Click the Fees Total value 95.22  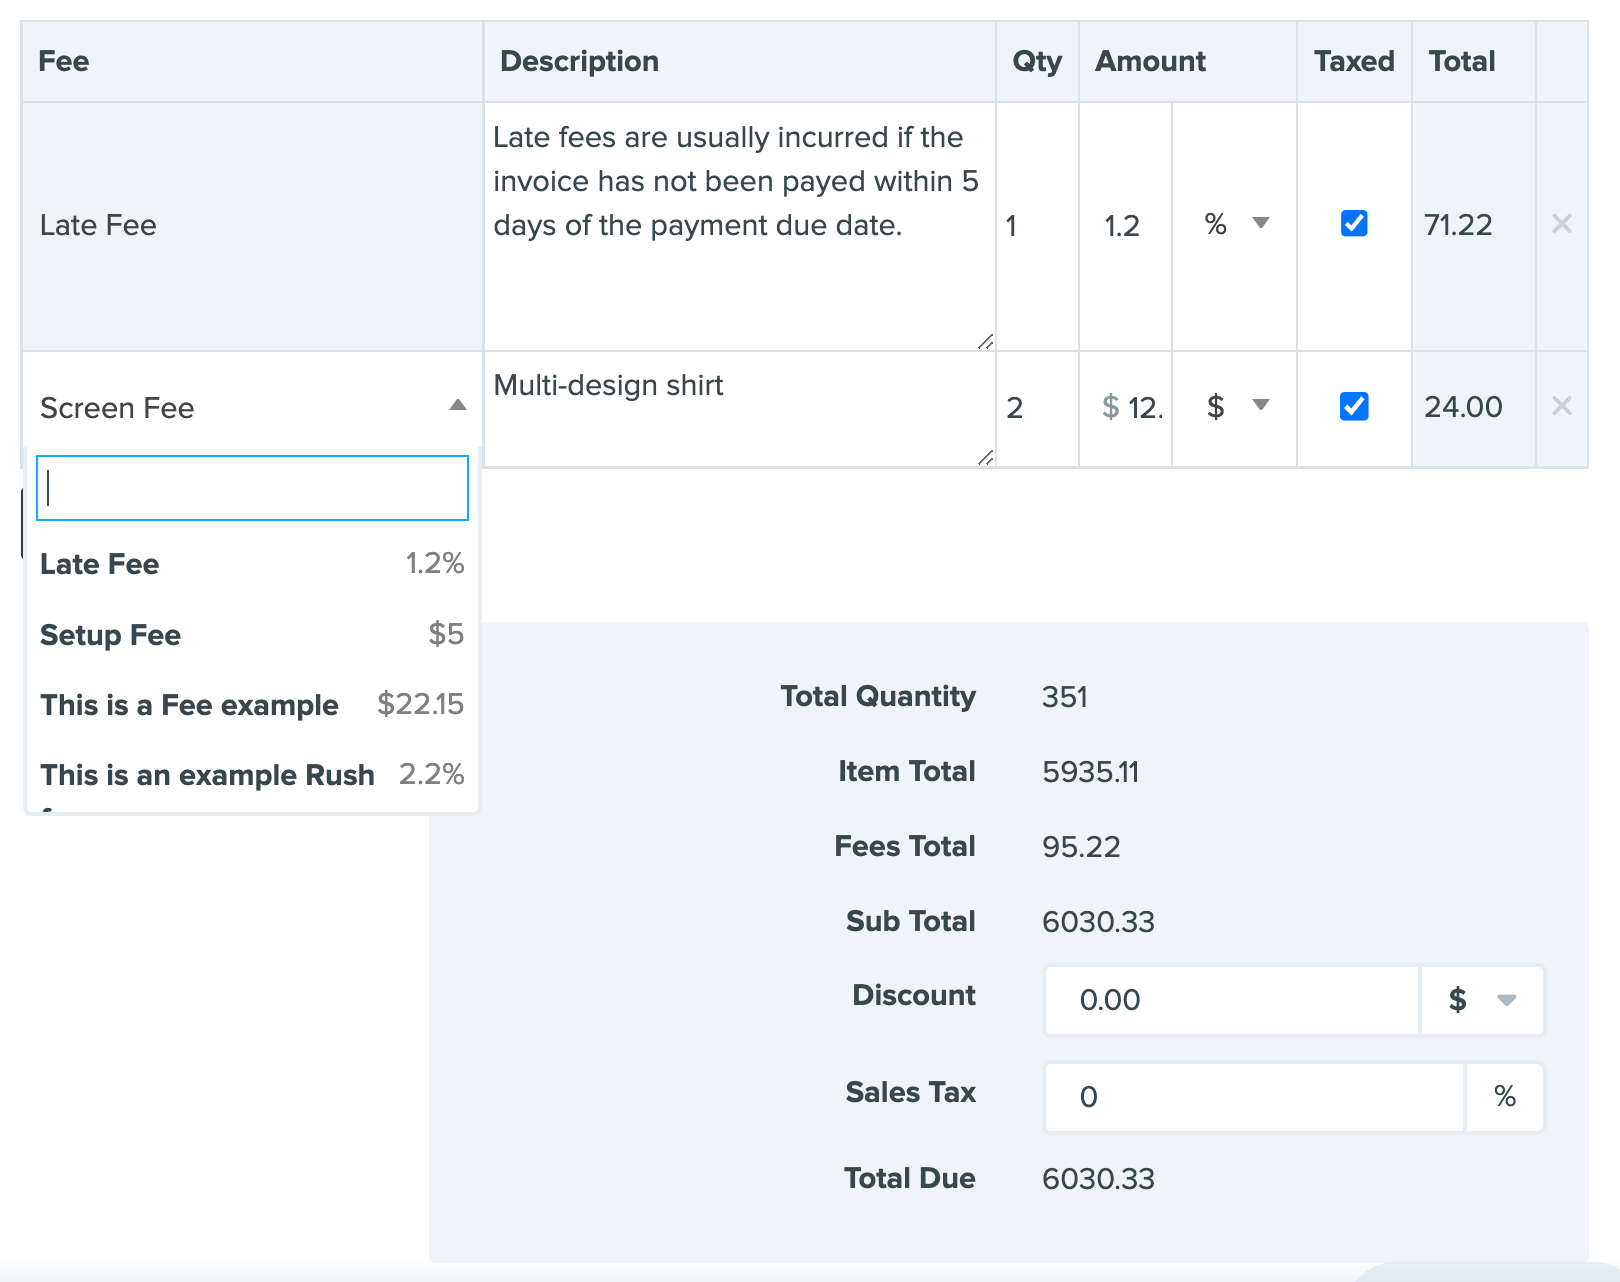pos(1081,847)
